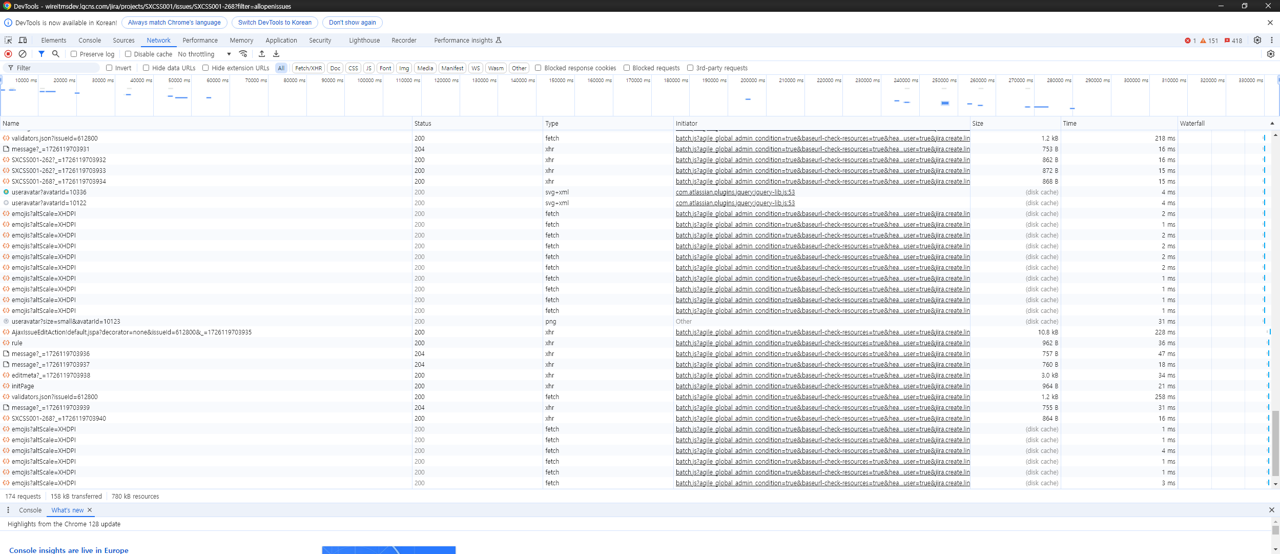Select the inspect element picker icon
This screenshot has width=1280, height=554.
(8, 40)
